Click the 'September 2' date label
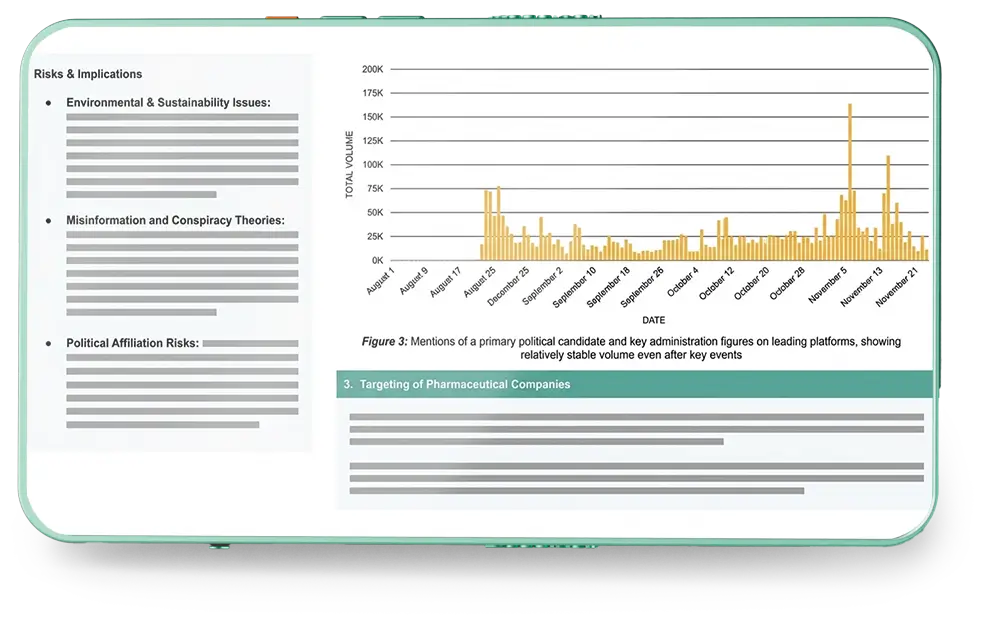Image resolution: width=987 pixels, height=618 pixels. point(543,286)
